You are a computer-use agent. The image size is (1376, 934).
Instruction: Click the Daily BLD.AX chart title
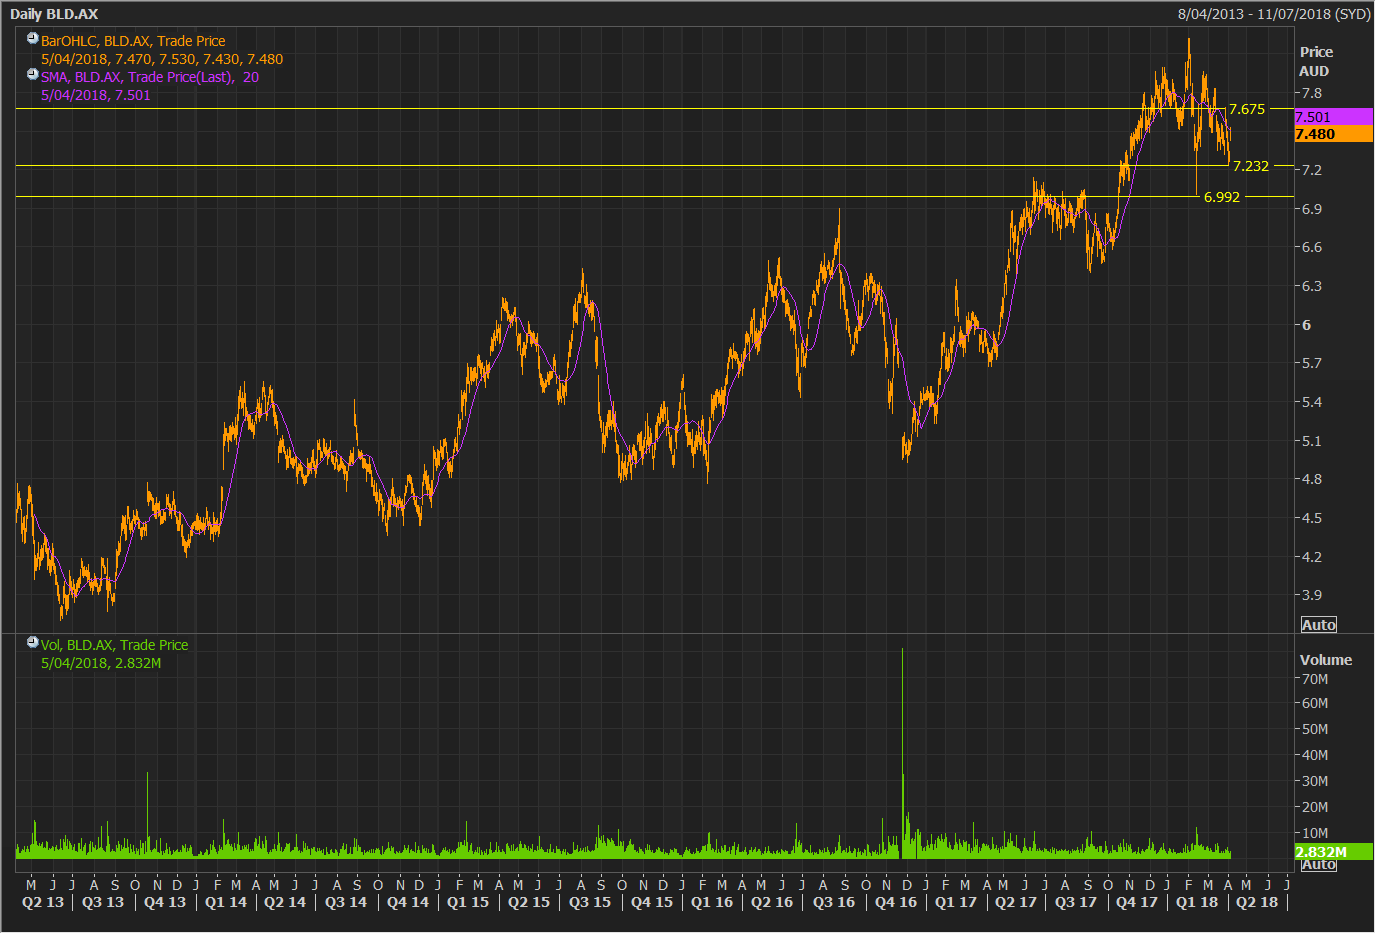pos(54,14)
